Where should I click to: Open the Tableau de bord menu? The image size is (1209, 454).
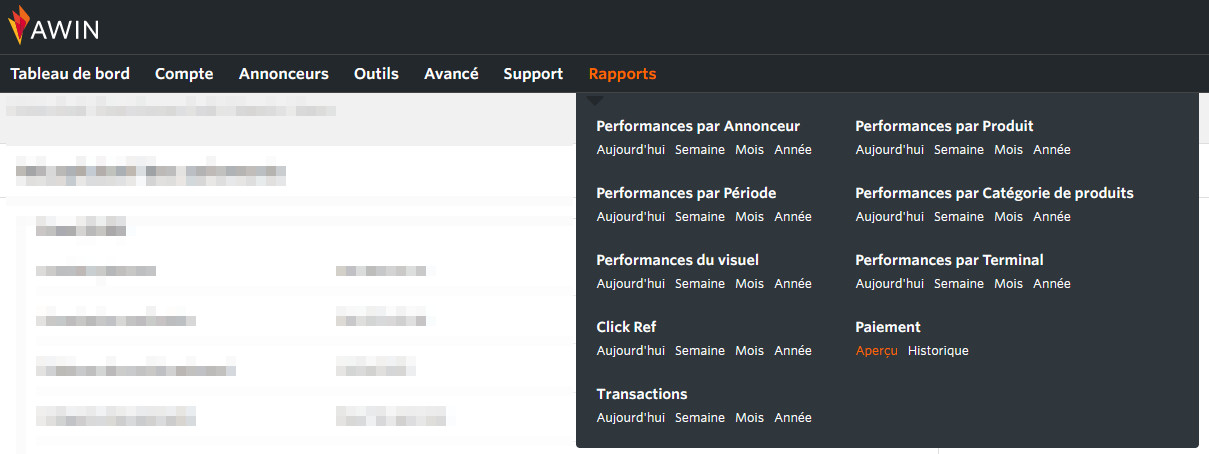click(70, 74)
